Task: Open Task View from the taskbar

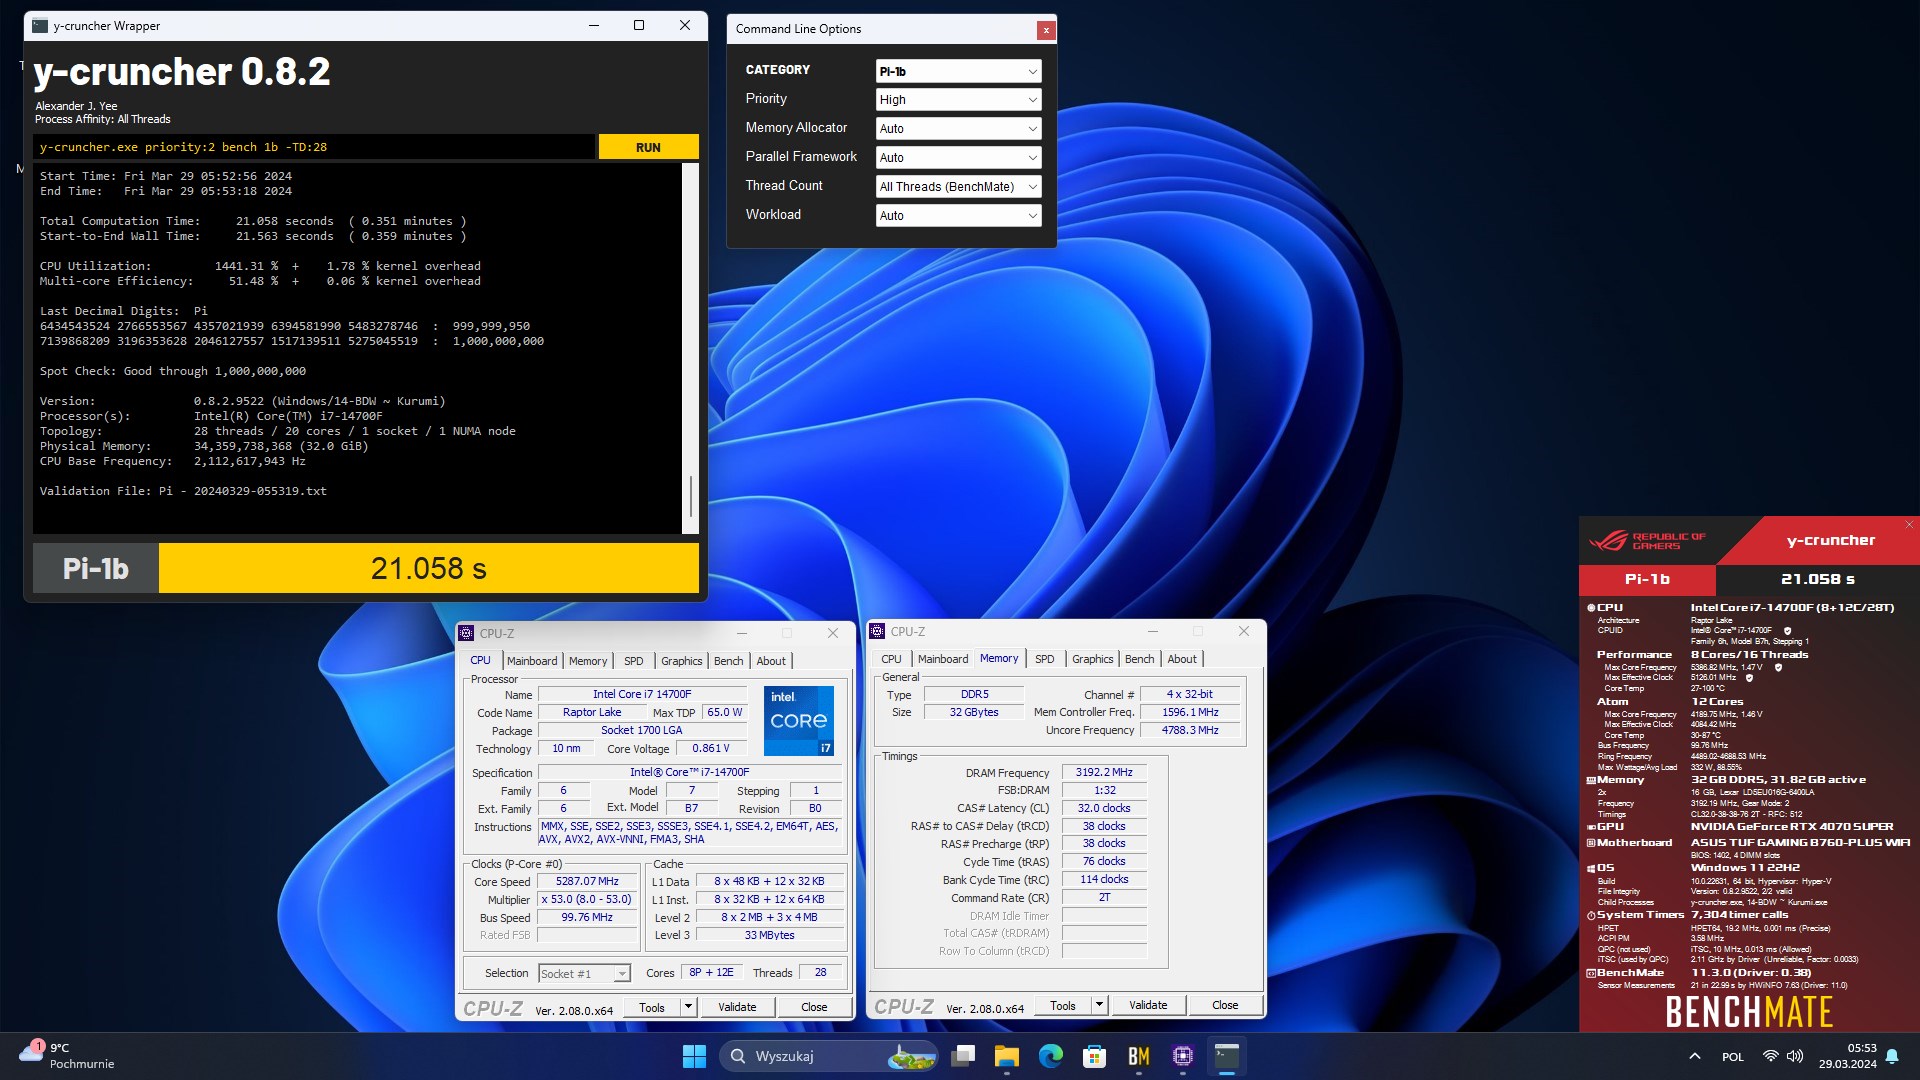Action: tap(963, 1056)
